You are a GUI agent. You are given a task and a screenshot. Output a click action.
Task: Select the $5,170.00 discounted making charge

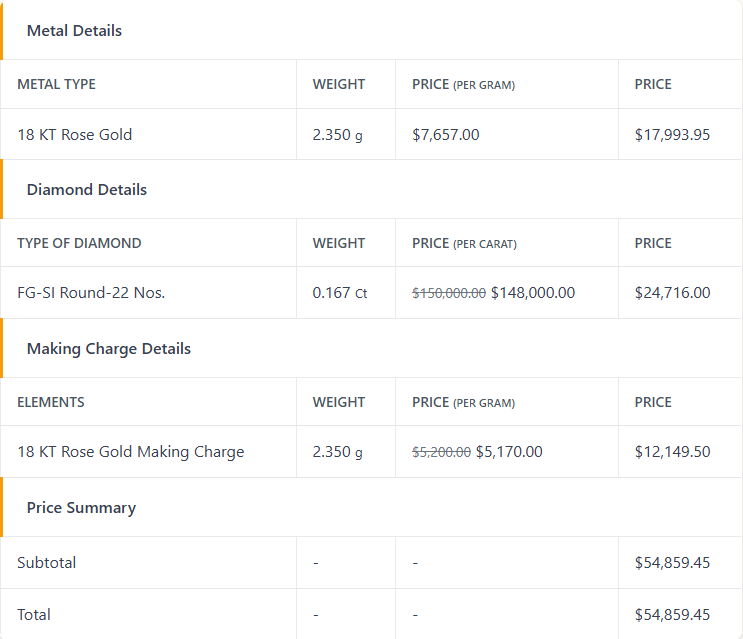(509, 452)
